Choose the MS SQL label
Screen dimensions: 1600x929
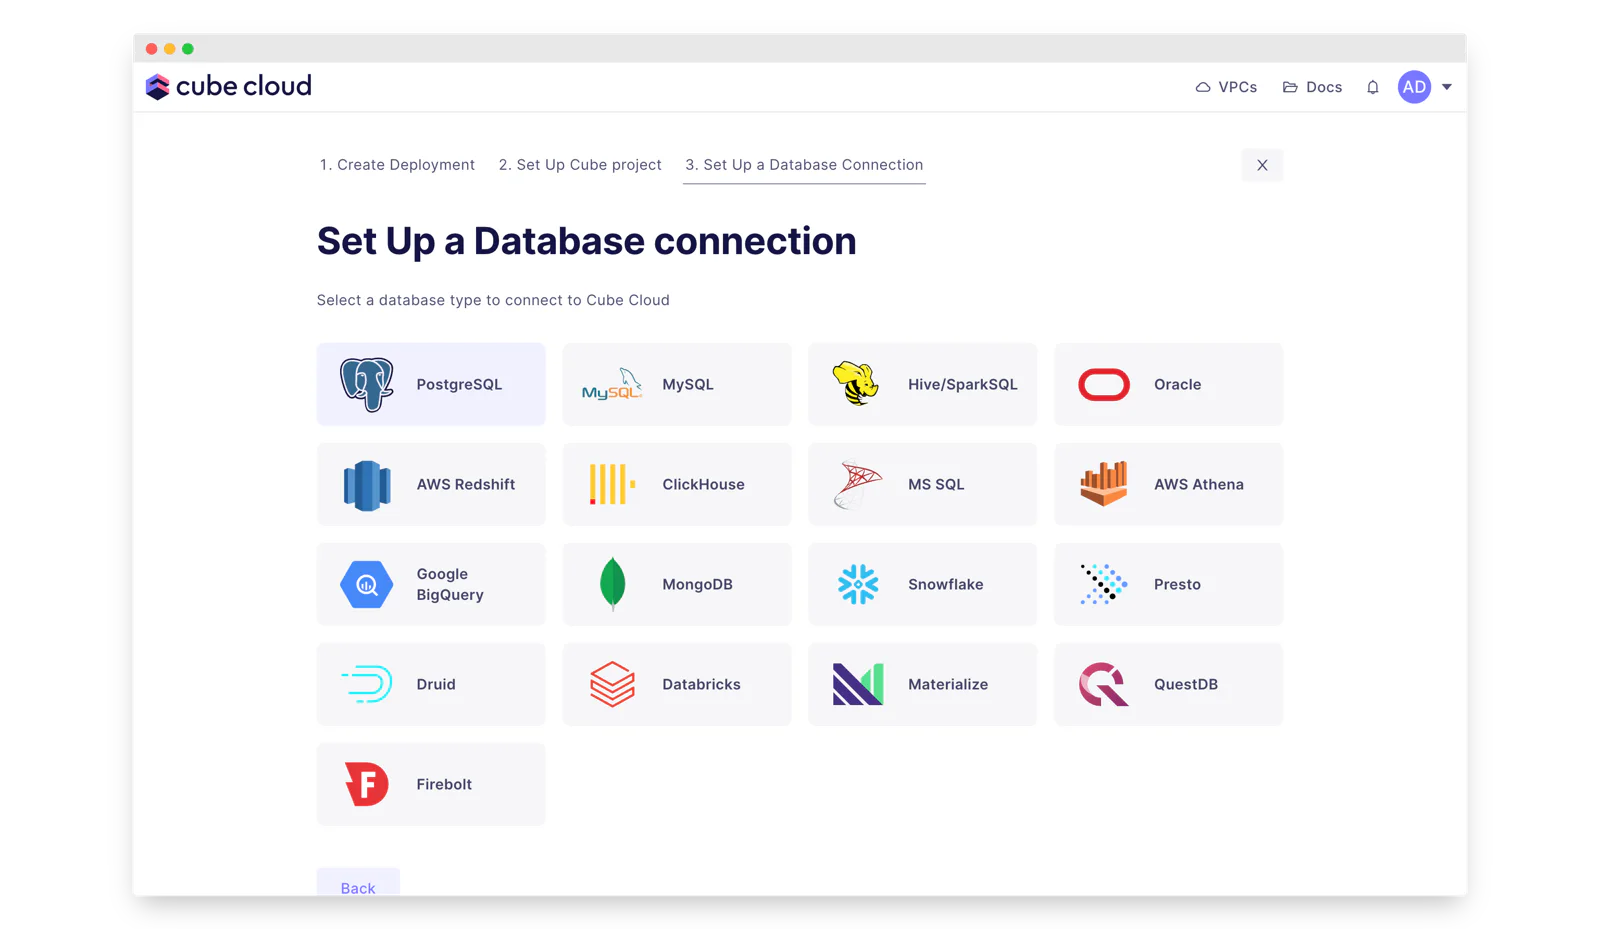coord(936,484)
